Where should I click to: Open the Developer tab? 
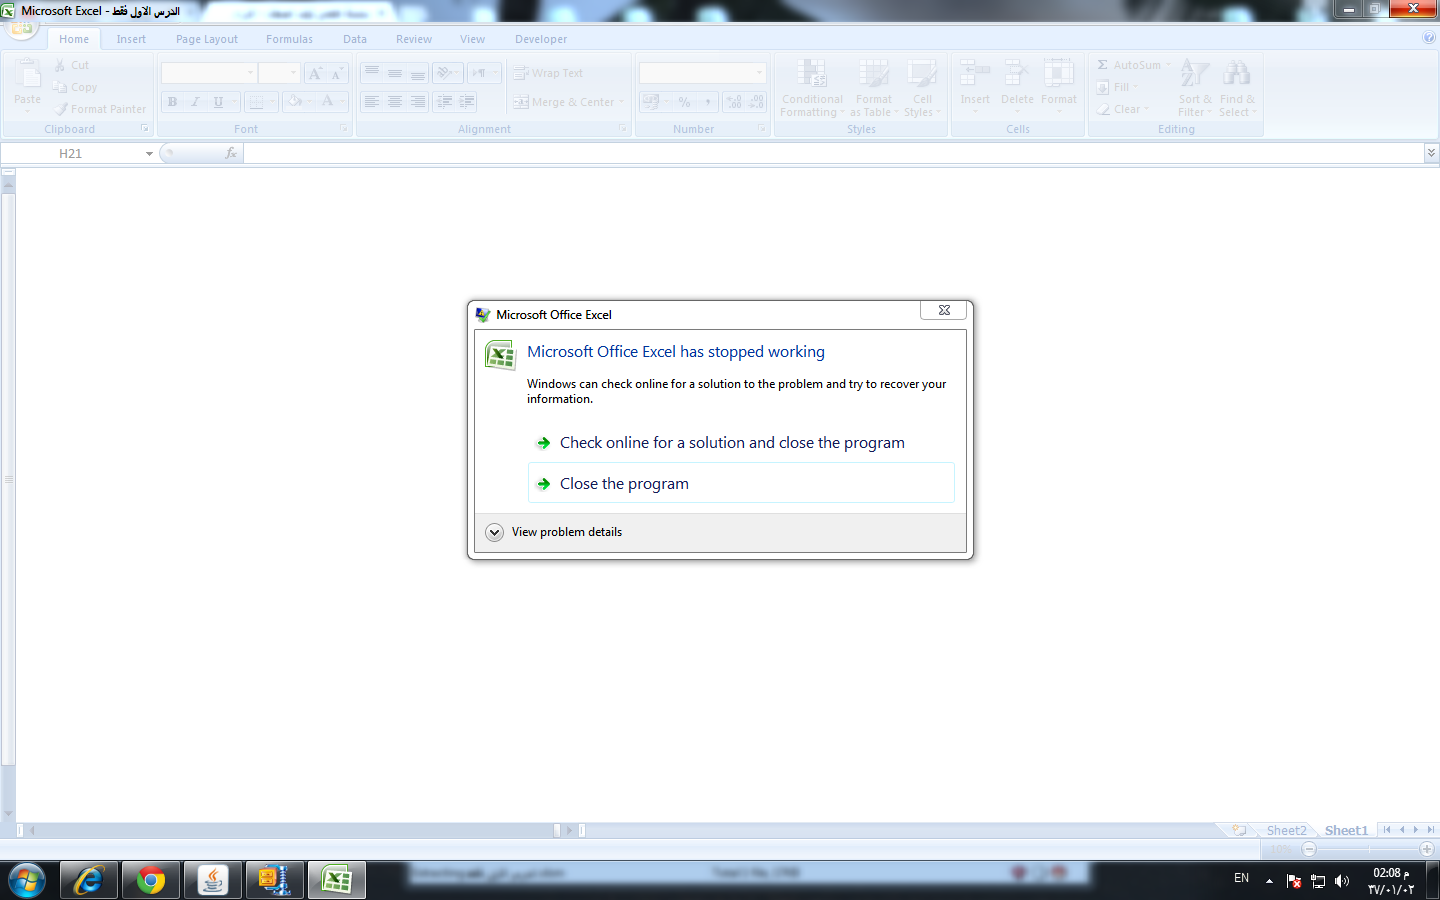[541, 39]
